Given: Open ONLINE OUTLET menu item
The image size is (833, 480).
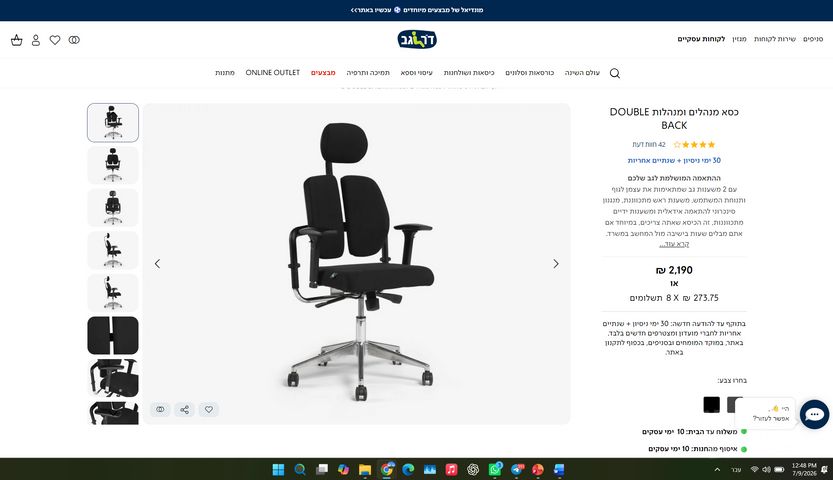Looking at the screenshot, I should coord(273,73).
